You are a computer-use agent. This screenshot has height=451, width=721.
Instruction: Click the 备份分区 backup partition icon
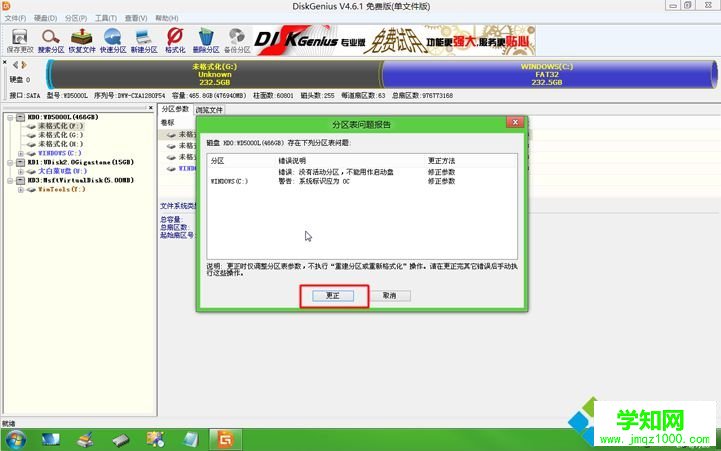click(x=237, y=40)
